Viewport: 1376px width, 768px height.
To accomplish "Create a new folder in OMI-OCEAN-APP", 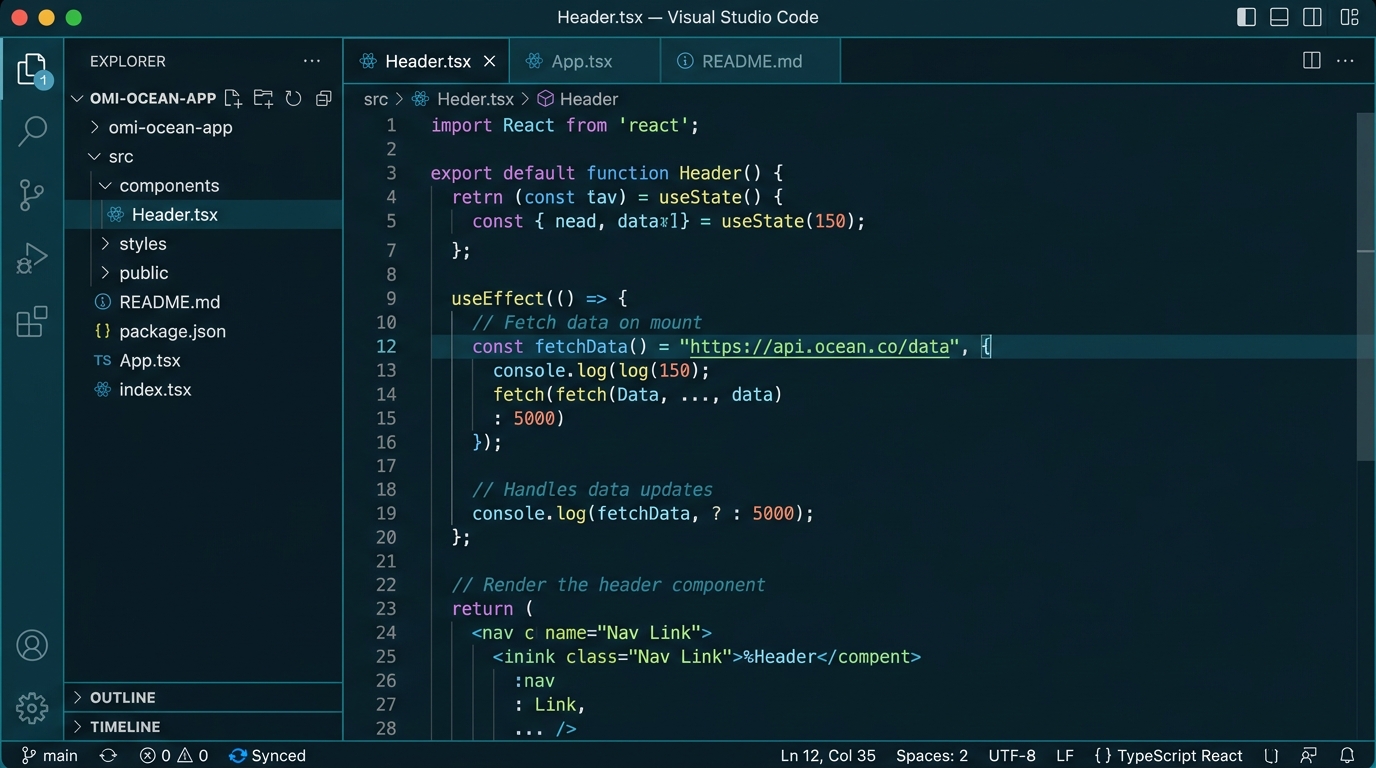I will 263,98.
